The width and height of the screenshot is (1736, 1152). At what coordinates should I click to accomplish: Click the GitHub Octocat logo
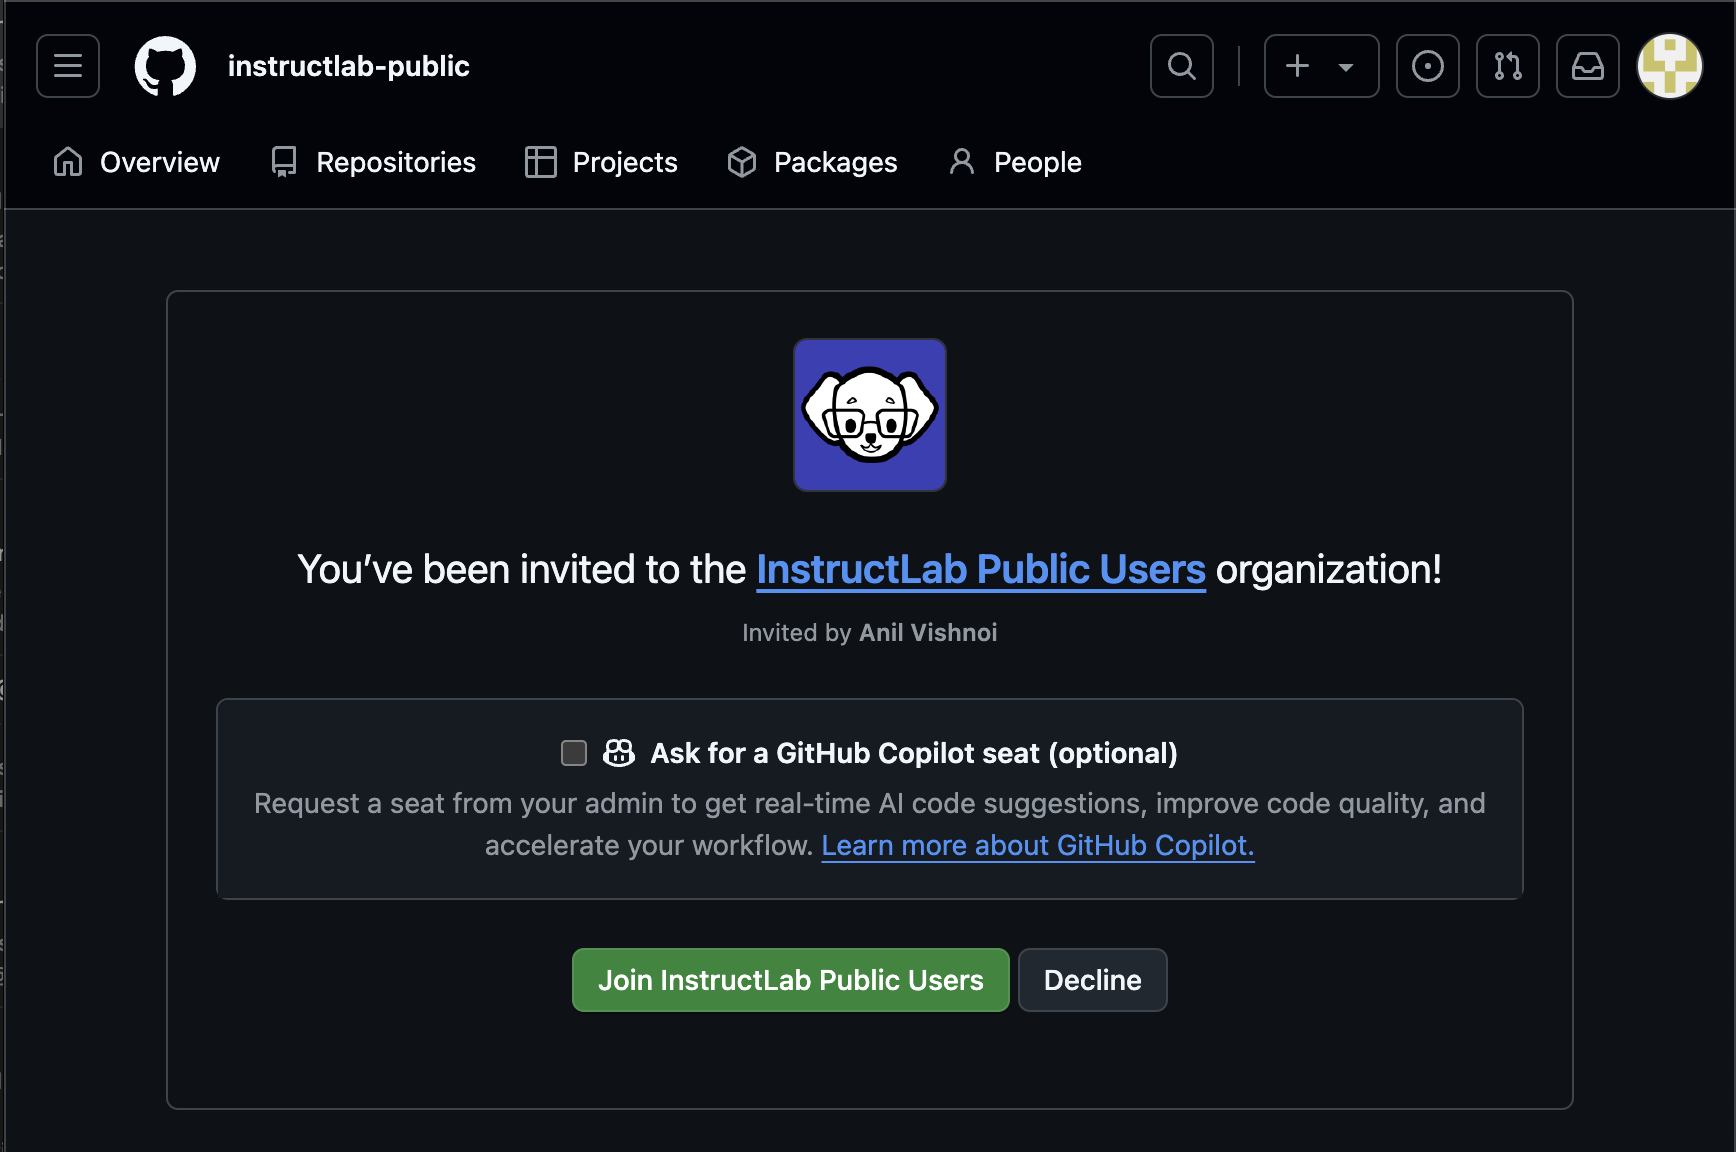pos(165,66)
